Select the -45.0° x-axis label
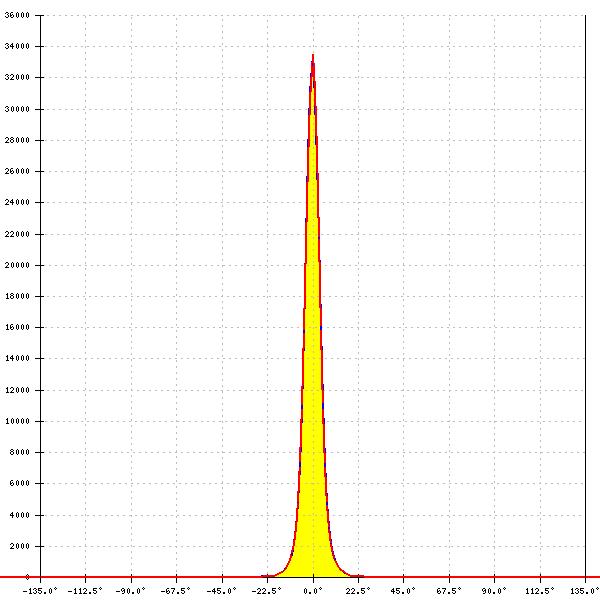Viewport: 600px width, 600px height. click(x=222, y=591)
